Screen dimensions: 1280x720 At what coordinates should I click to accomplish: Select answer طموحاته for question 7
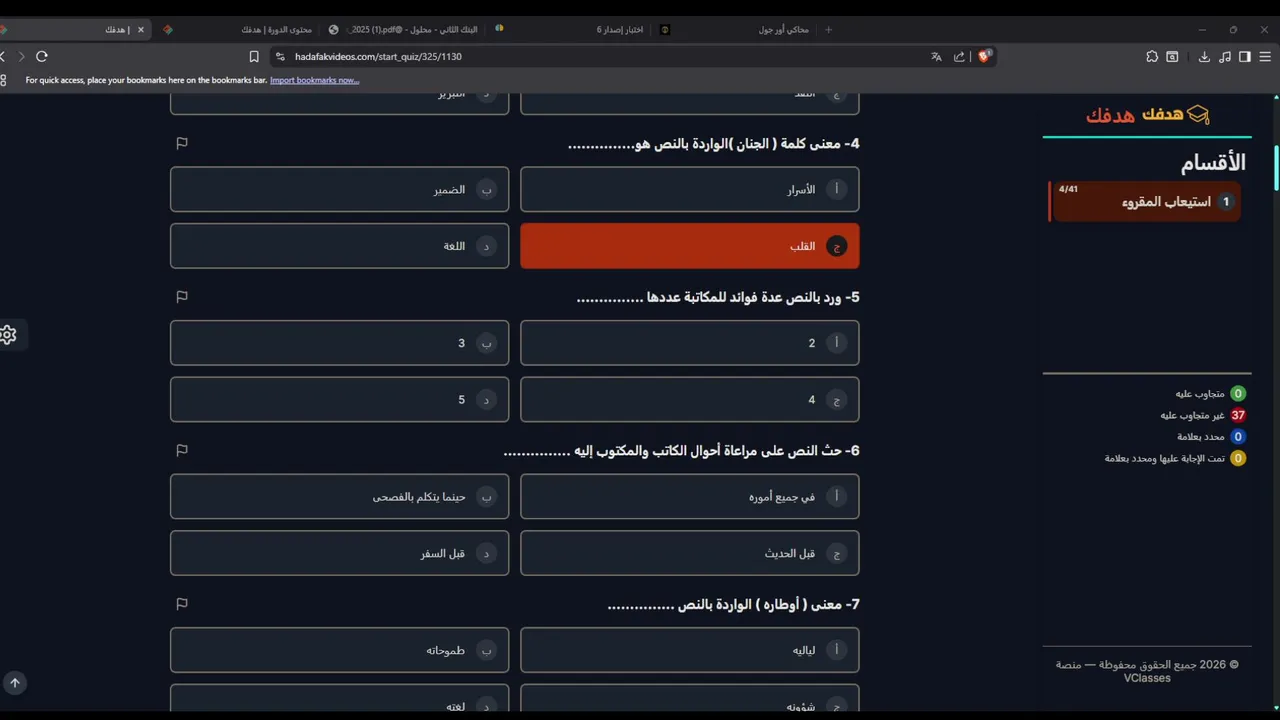340,650
